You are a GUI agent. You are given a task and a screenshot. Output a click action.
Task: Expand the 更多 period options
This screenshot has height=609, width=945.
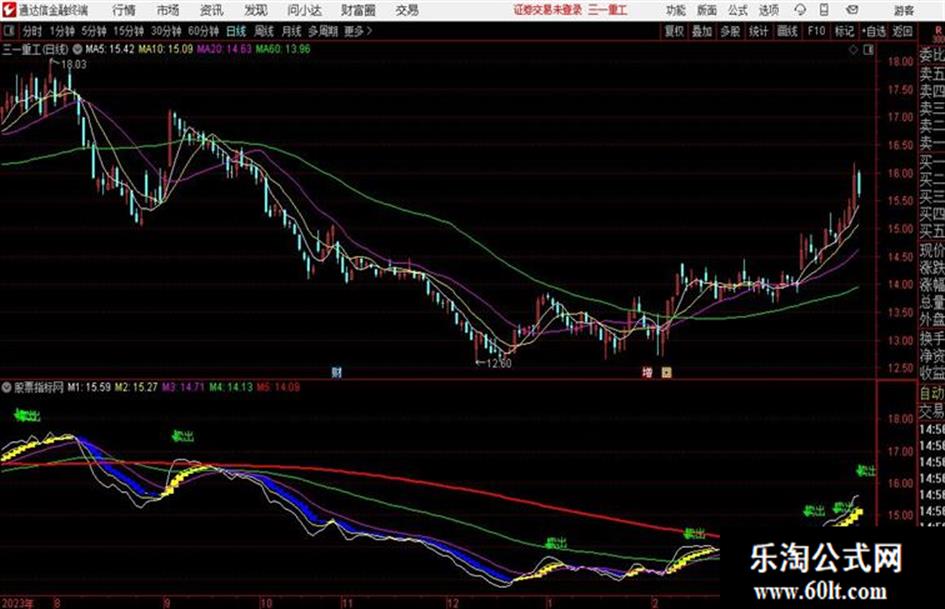click(x=357, y=31)
